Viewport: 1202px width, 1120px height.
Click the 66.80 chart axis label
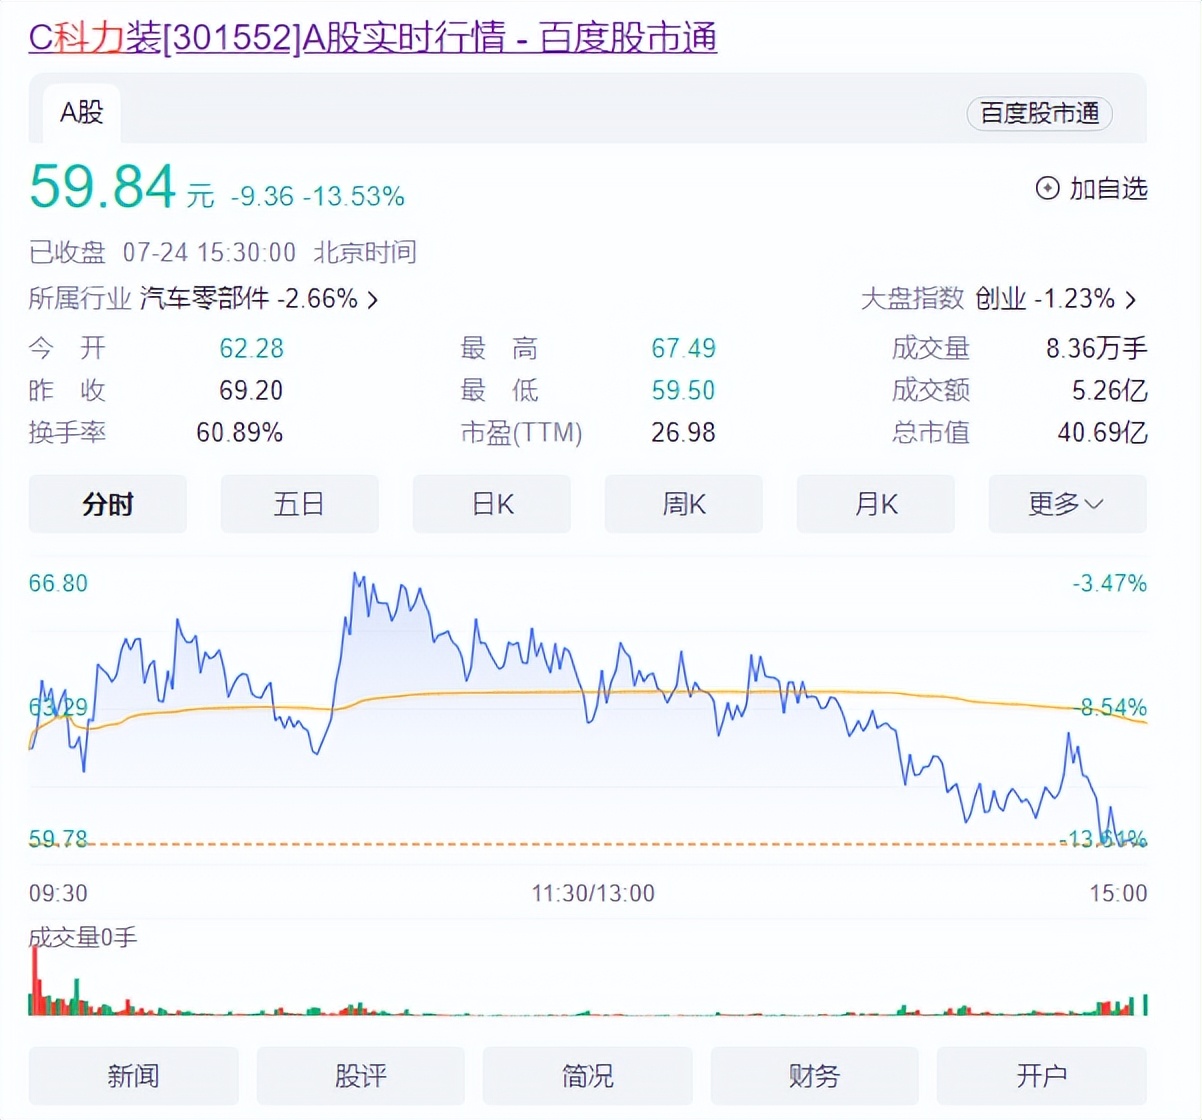tap(58, 583)
